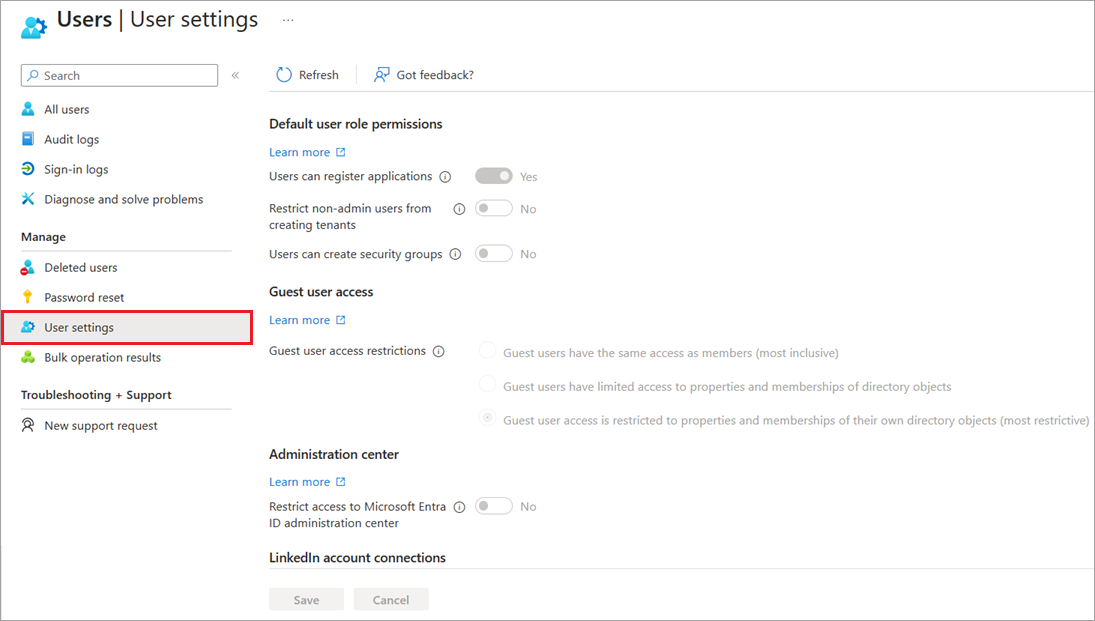Image resolution: width=1095 pixels, height=621 pixels.
Task: Open Password reset settings
Action: (x=84, y=297)
